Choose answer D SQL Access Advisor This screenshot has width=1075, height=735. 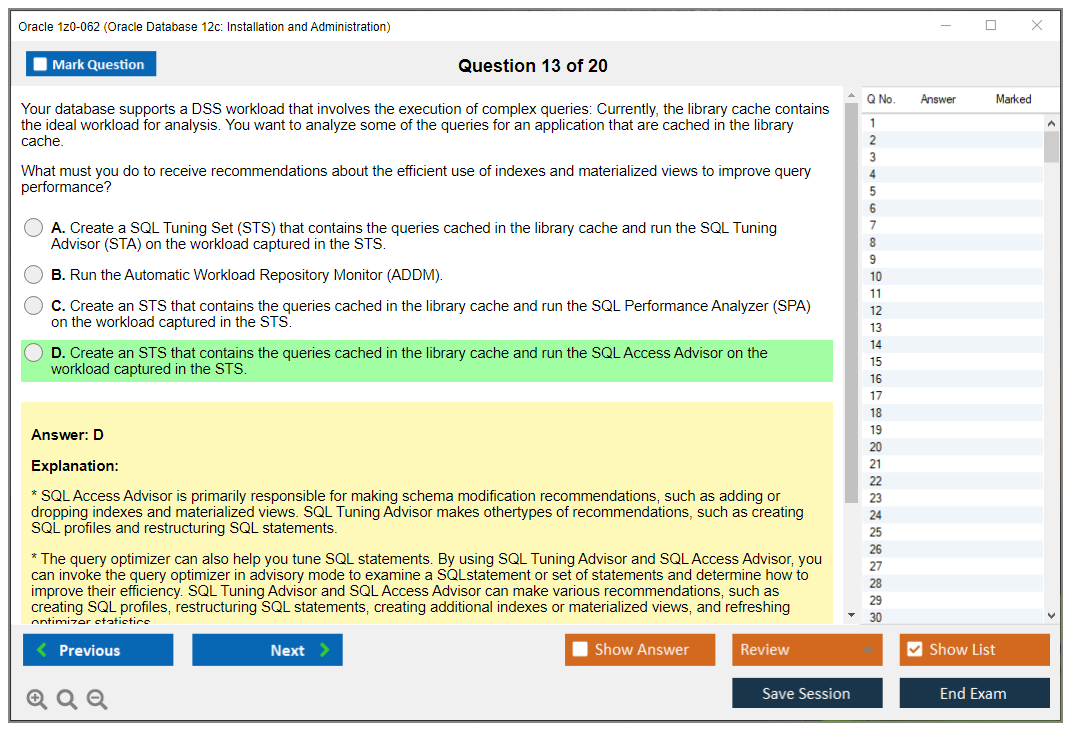click(x=34, y=353)
